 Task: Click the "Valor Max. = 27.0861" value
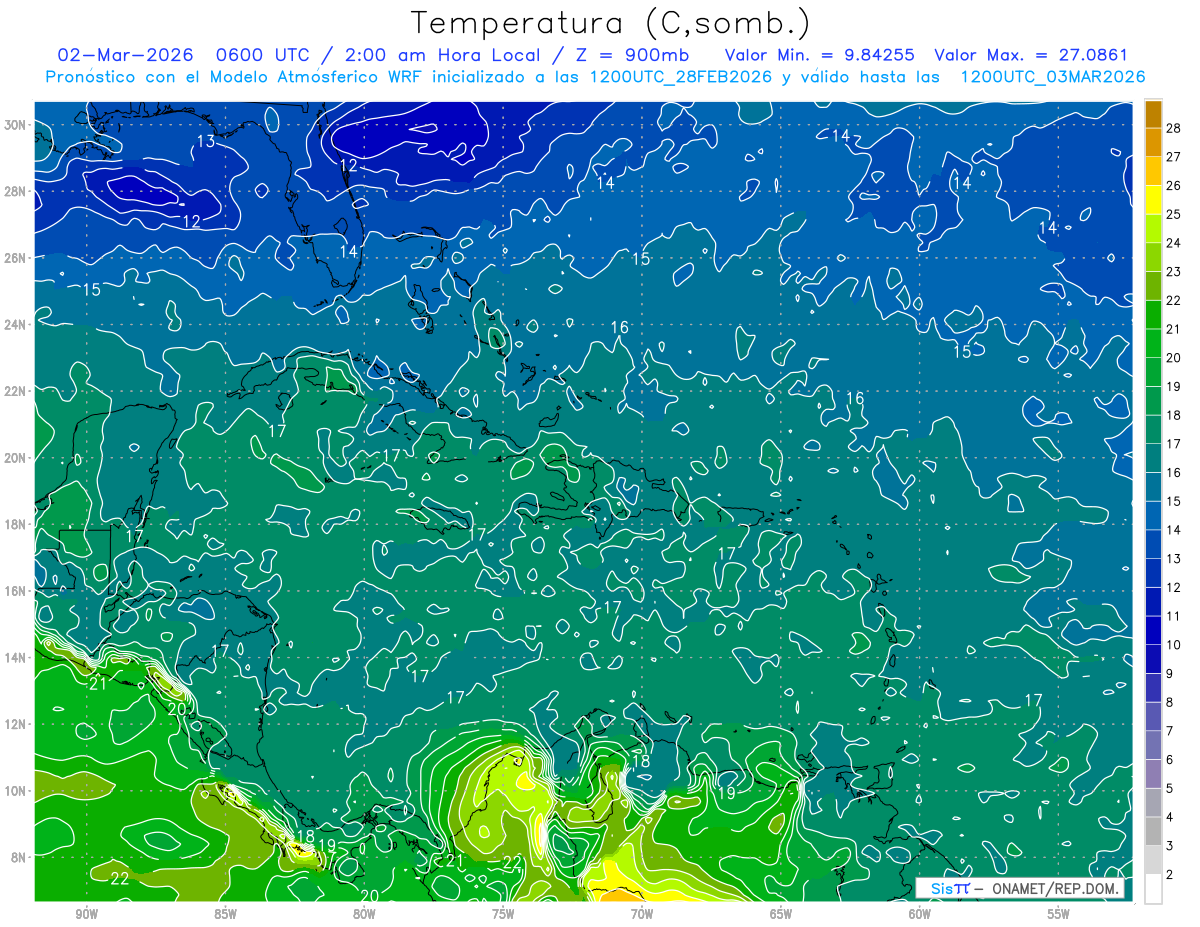(x=1030, y=55)
